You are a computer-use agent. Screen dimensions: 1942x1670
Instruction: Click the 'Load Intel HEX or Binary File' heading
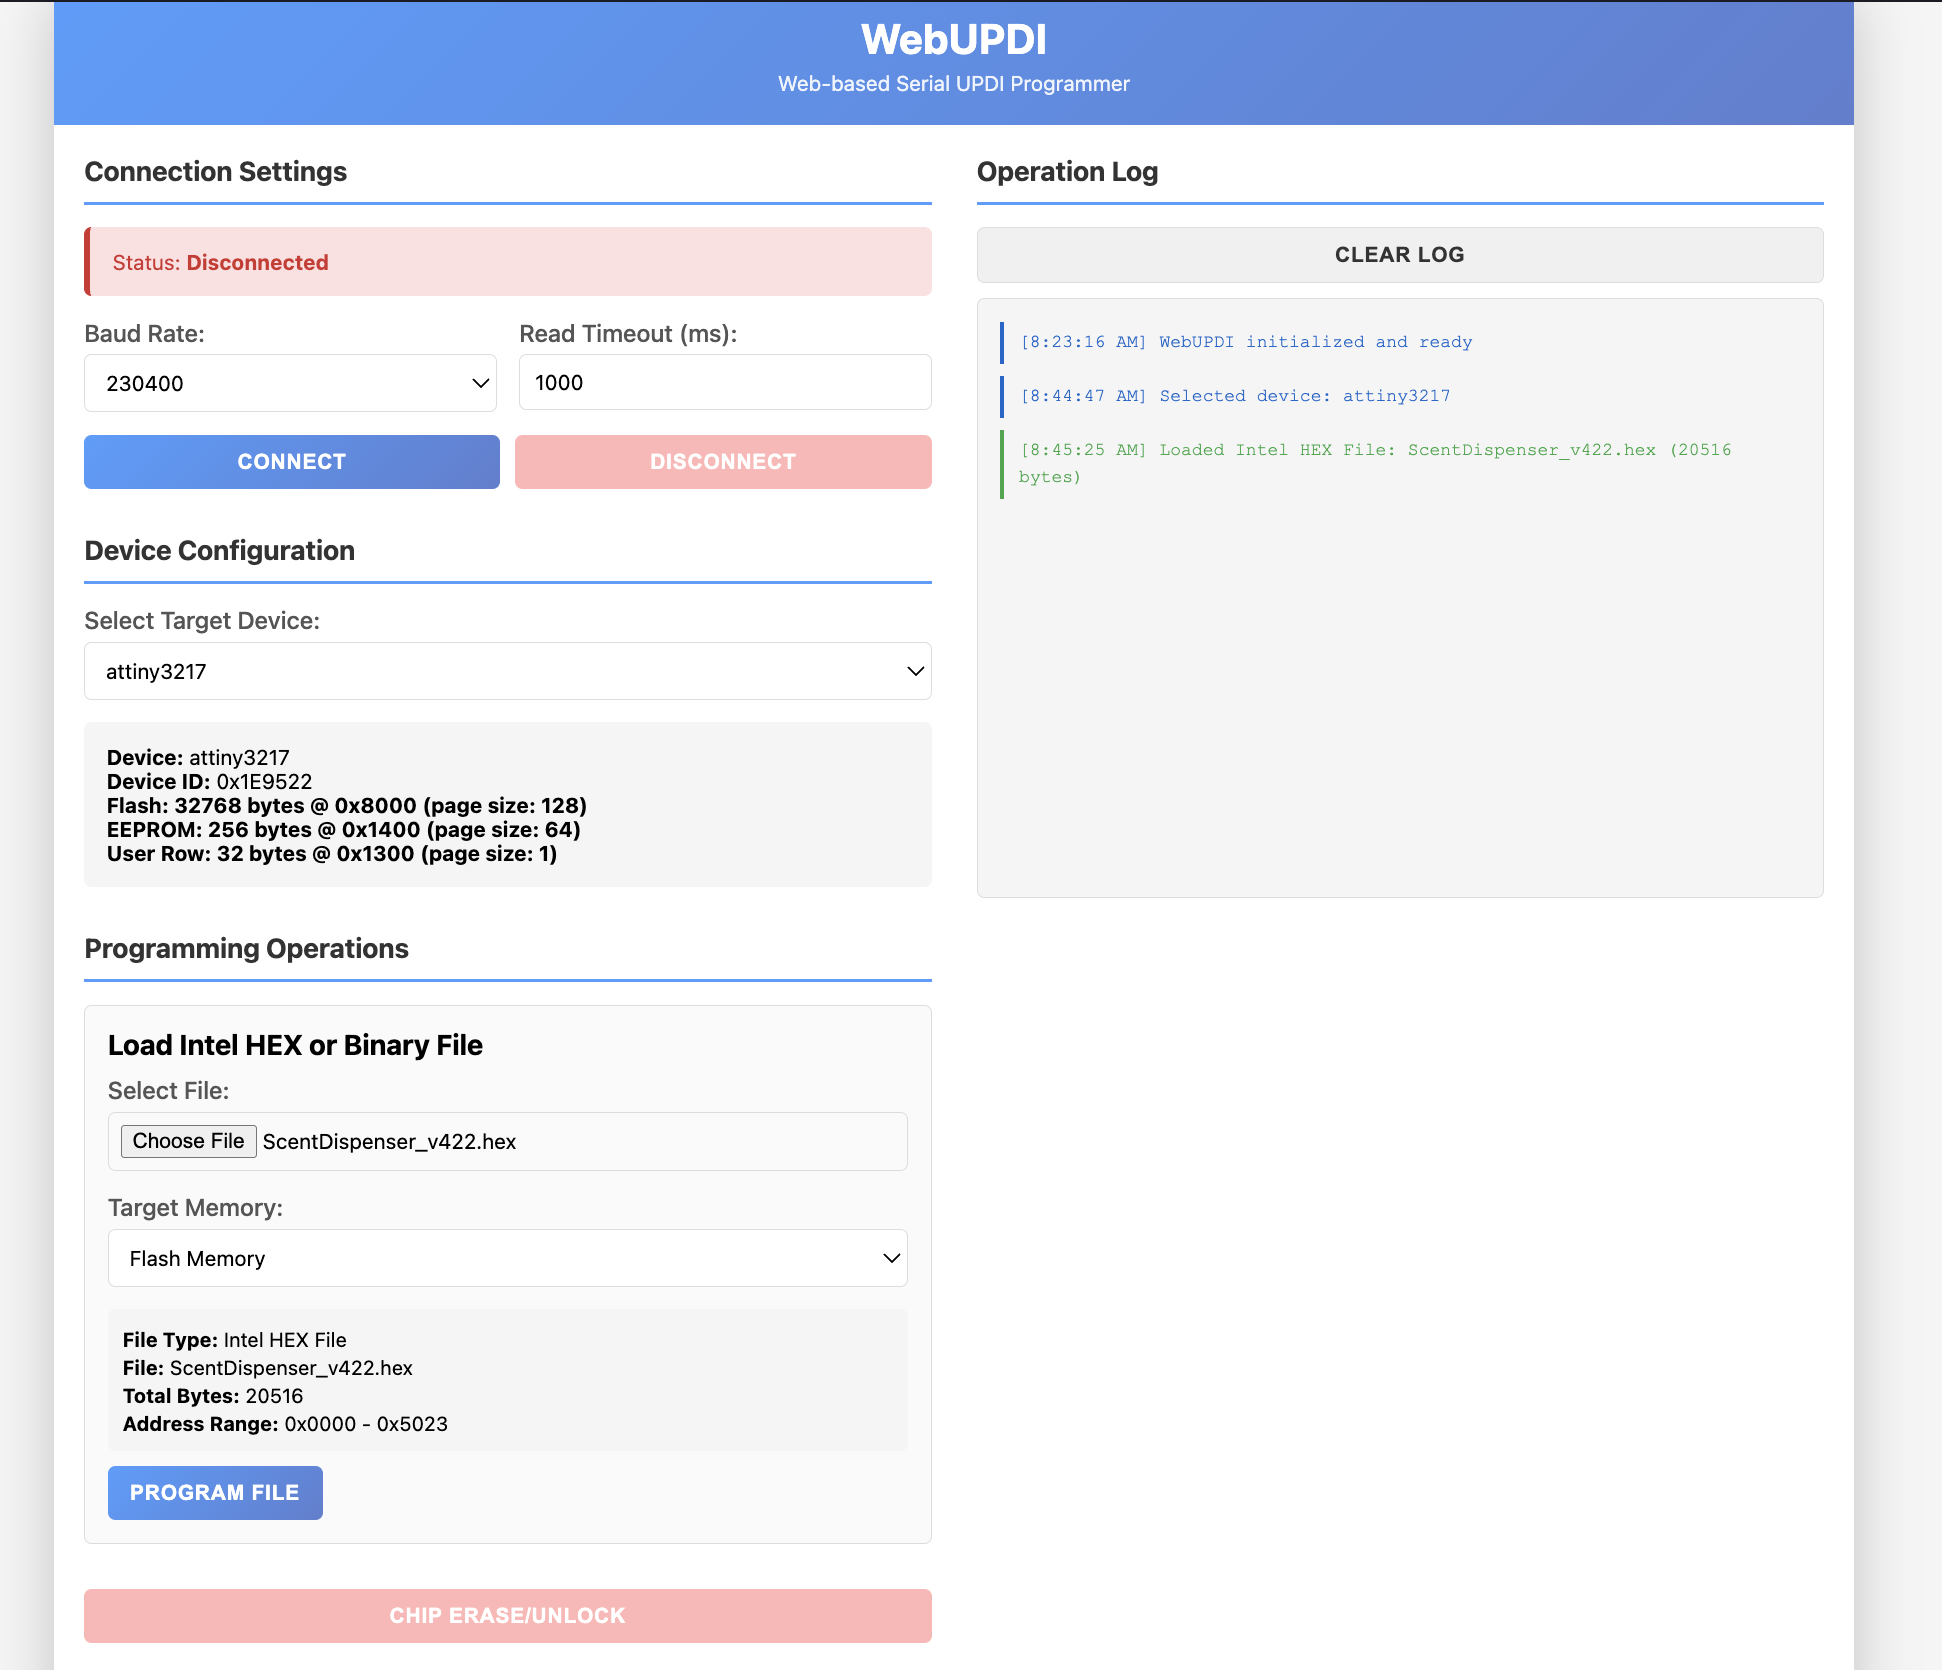[x=296, y=1046]
